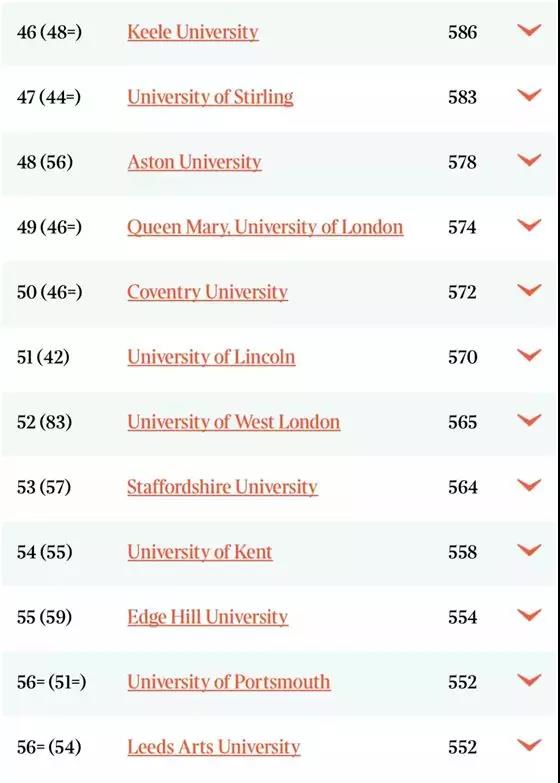Expand the University of Lincoln chevron

pyautogui.click(x=529, y=355)
